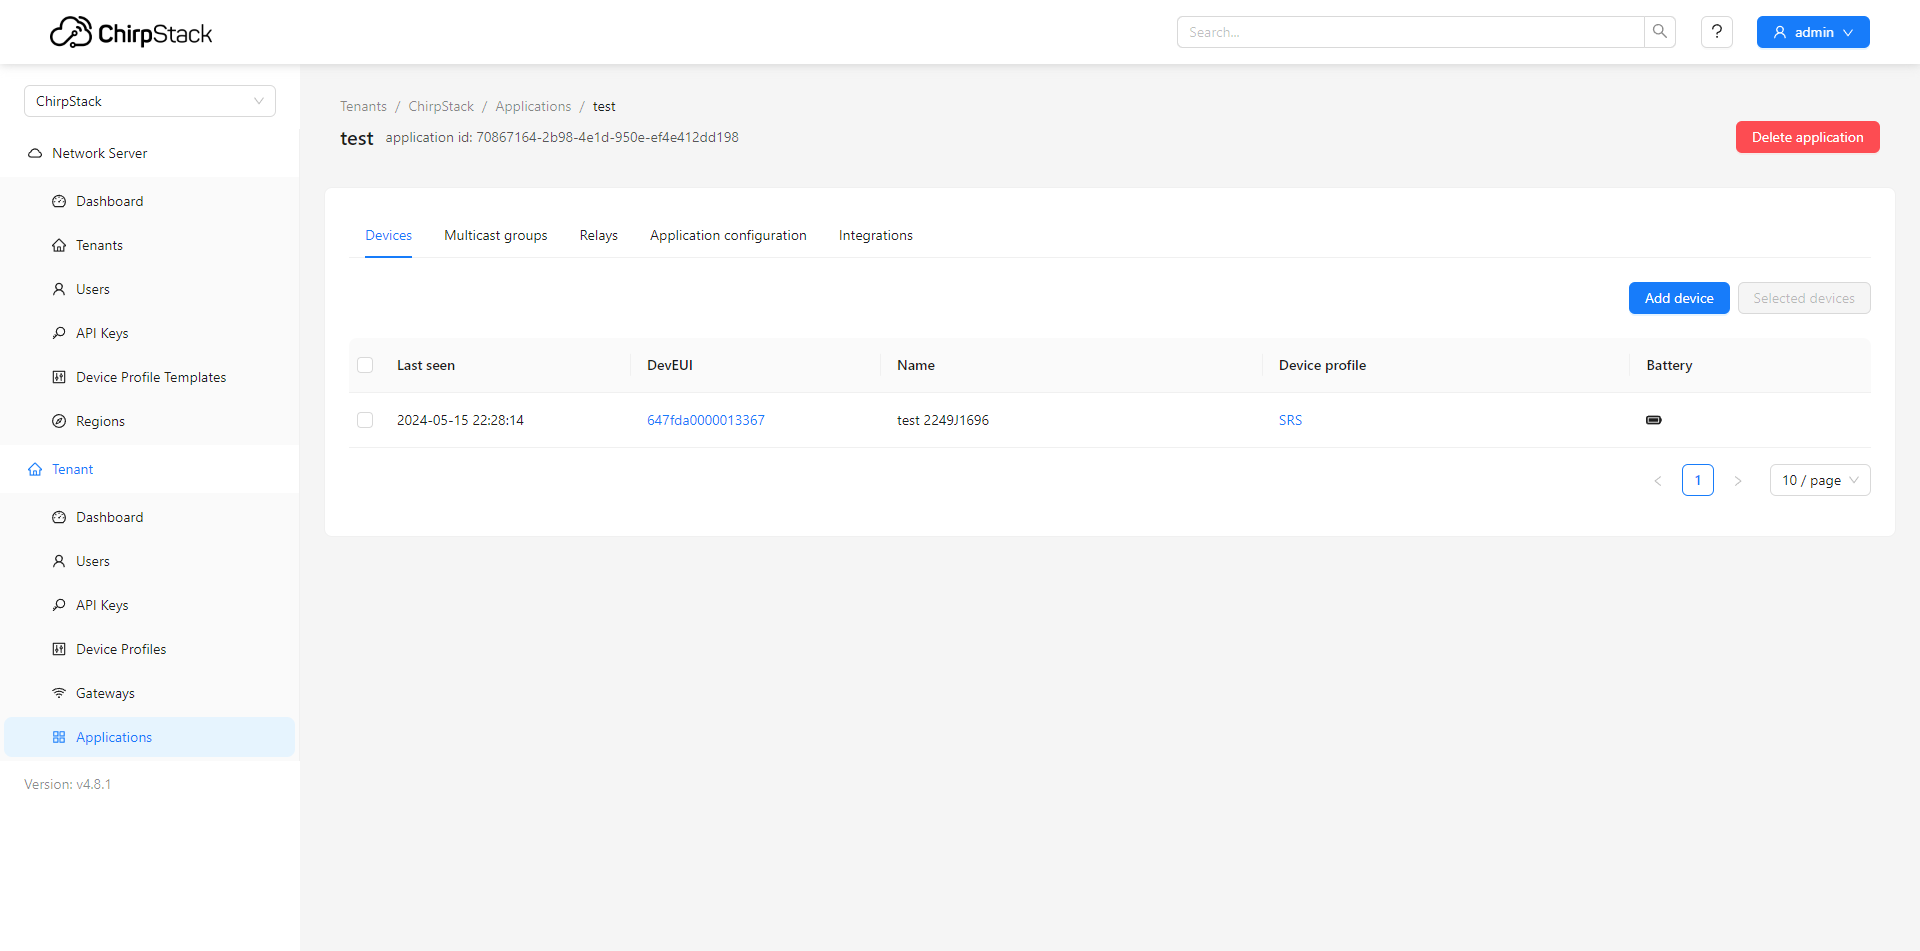The image size is (1920, 951).
Task: Click the Device Profile Templates icon
Action: 59,376
